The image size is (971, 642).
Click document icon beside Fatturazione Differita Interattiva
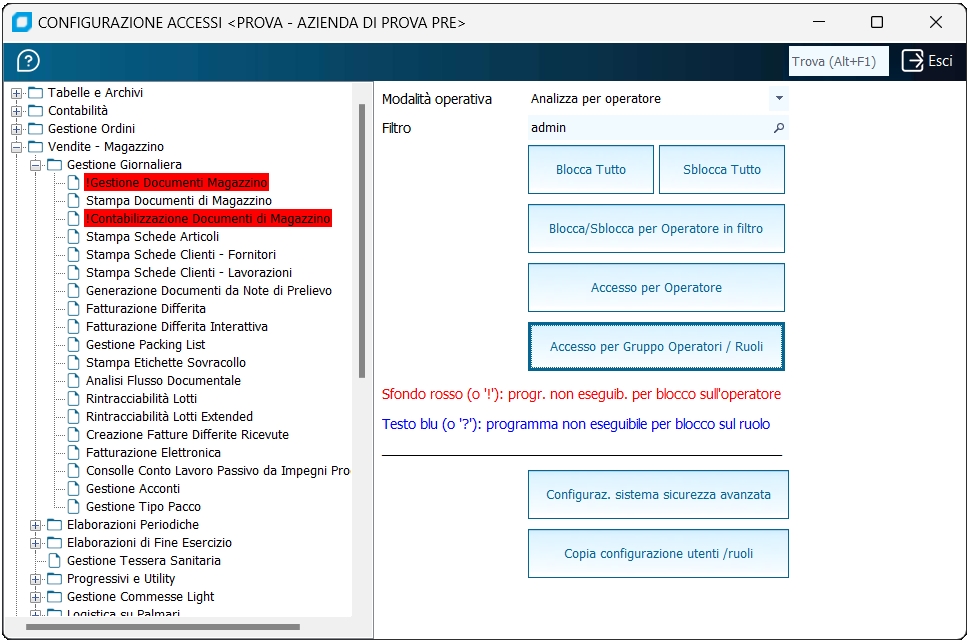point(74,326)
